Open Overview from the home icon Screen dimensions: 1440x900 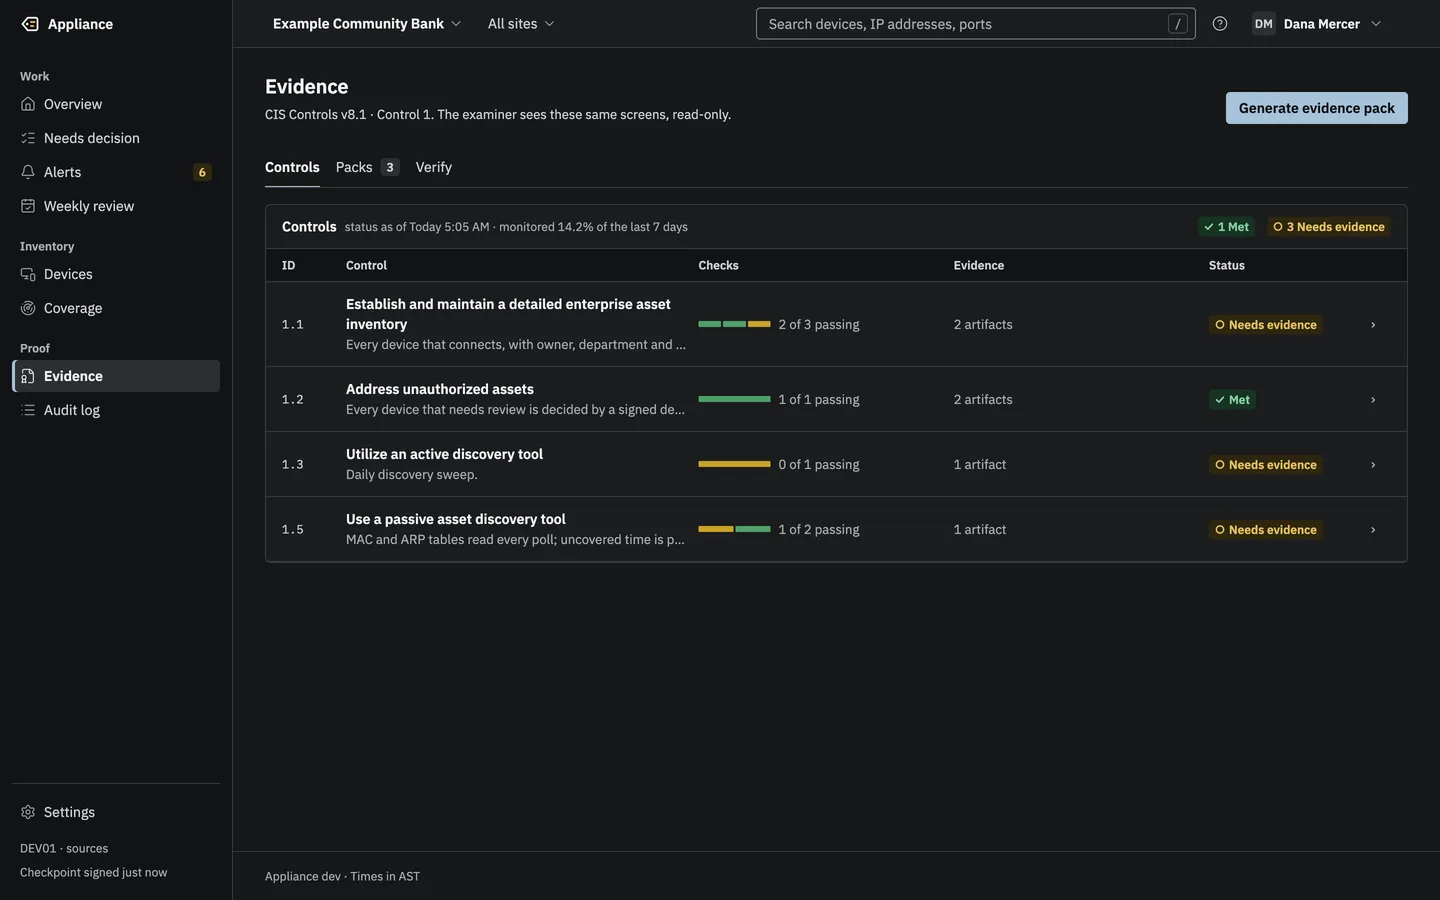[28, 104]
